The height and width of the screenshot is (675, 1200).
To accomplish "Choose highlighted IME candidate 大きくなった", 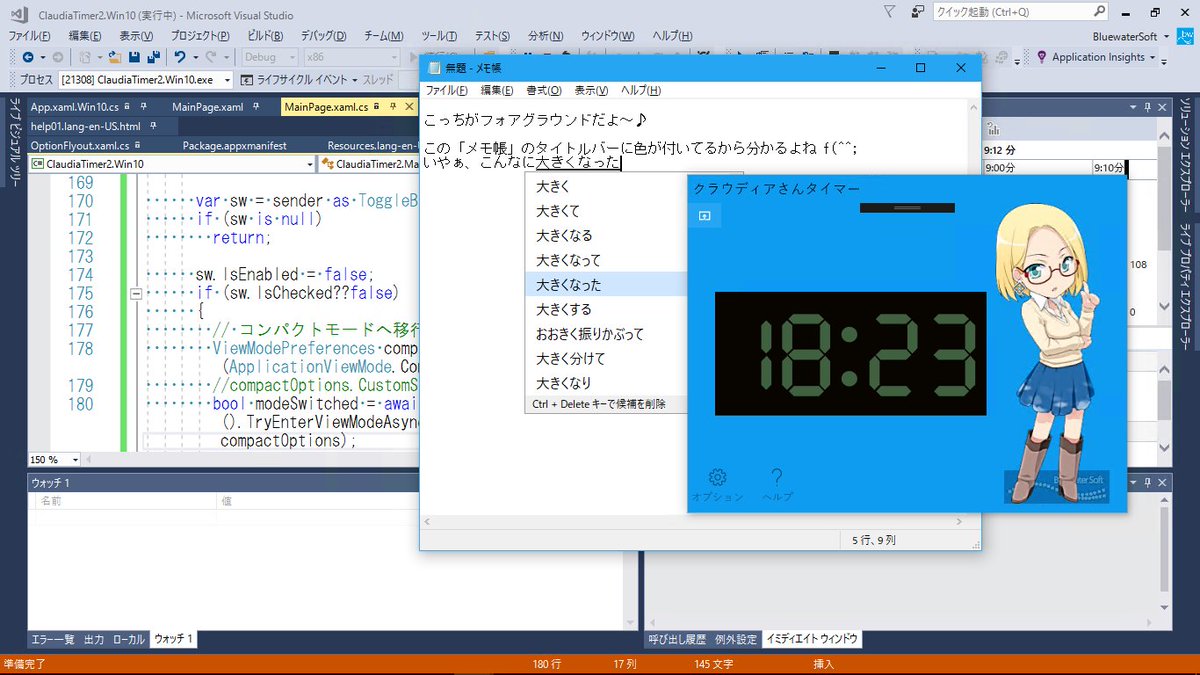I will click(x=606, y=285).
